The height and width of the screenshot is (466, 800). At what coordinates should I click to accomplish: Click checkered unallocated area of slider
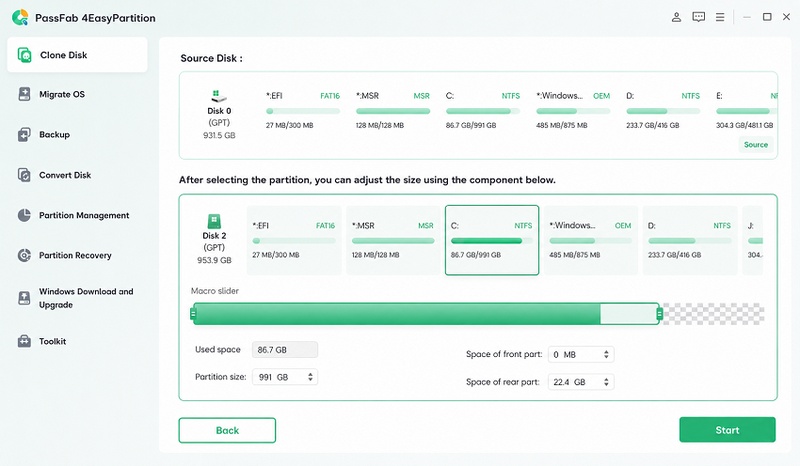713,313
